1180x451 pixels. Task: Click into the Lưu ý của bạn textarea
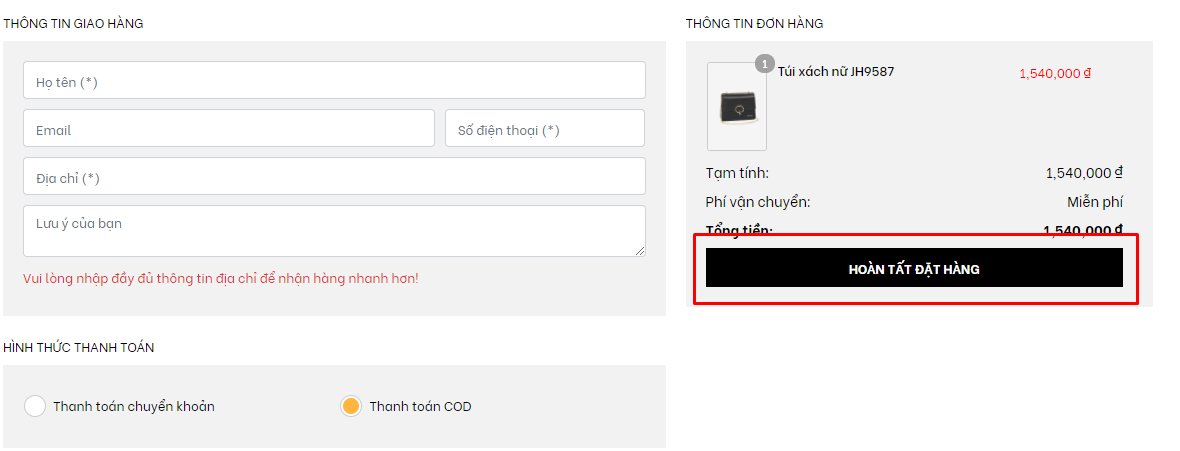[334, 231]
